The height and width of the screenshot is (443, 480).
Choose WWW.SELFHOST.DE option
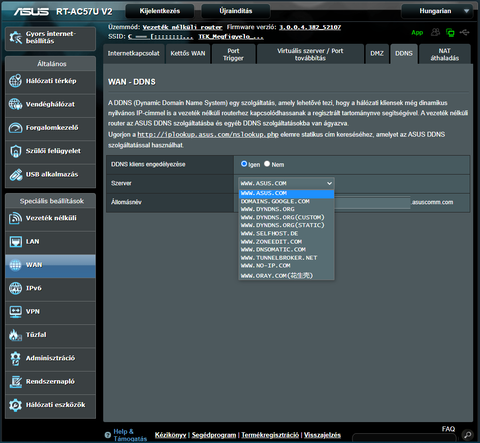click(x=286, y=234)
